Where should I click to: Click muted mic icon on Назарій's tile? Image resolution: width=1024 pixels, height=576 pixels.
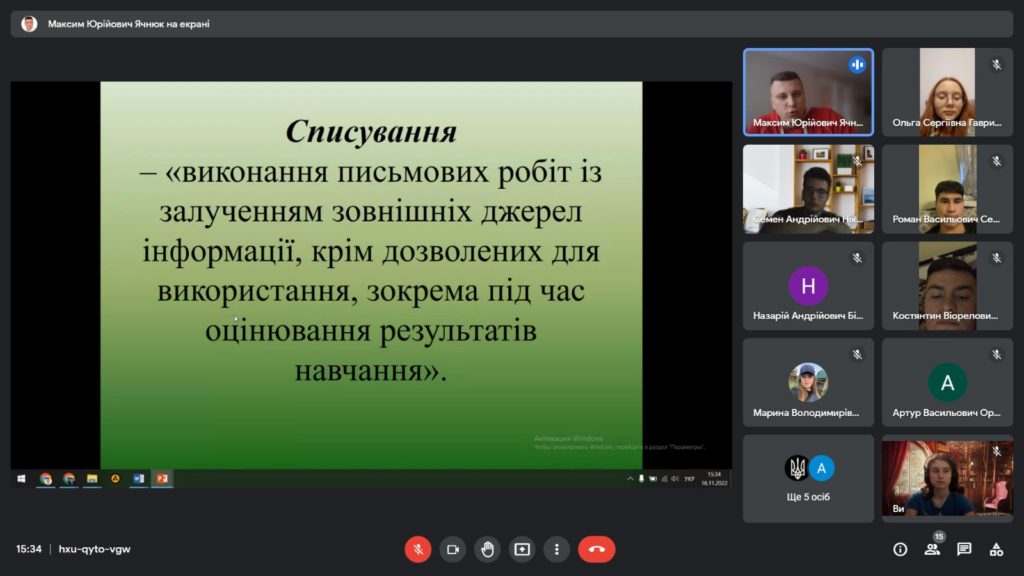(857, 258)
